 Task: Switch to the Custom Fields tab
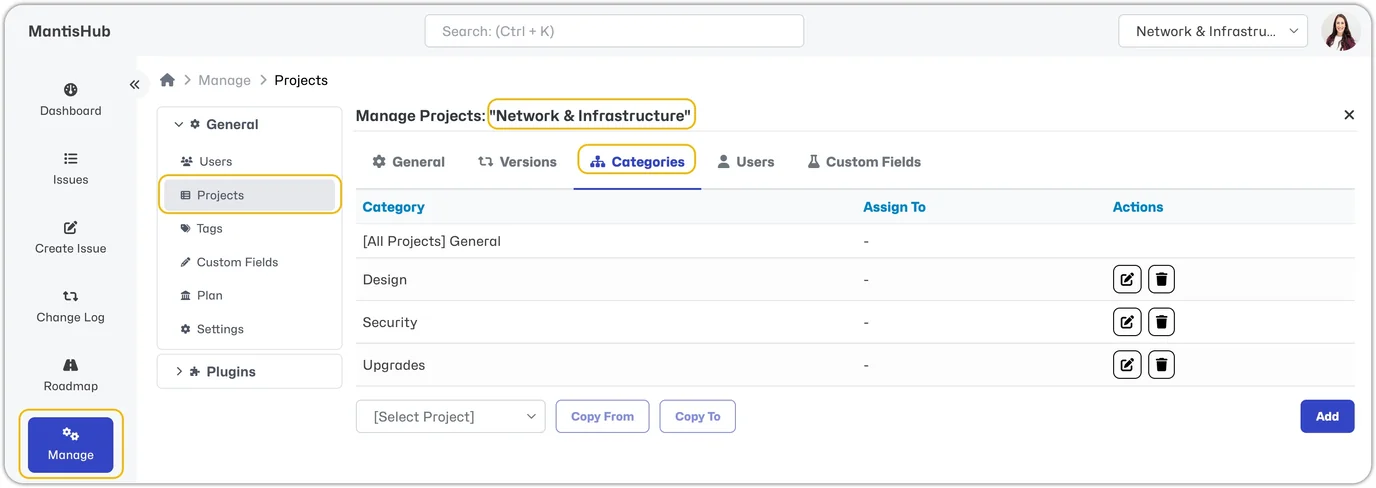(x=864, y=162)
